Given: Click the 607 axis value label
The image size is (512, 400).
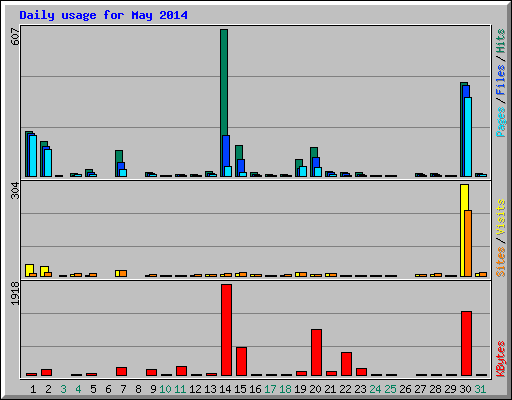Looking at the screenshot, I should [15, 36].
